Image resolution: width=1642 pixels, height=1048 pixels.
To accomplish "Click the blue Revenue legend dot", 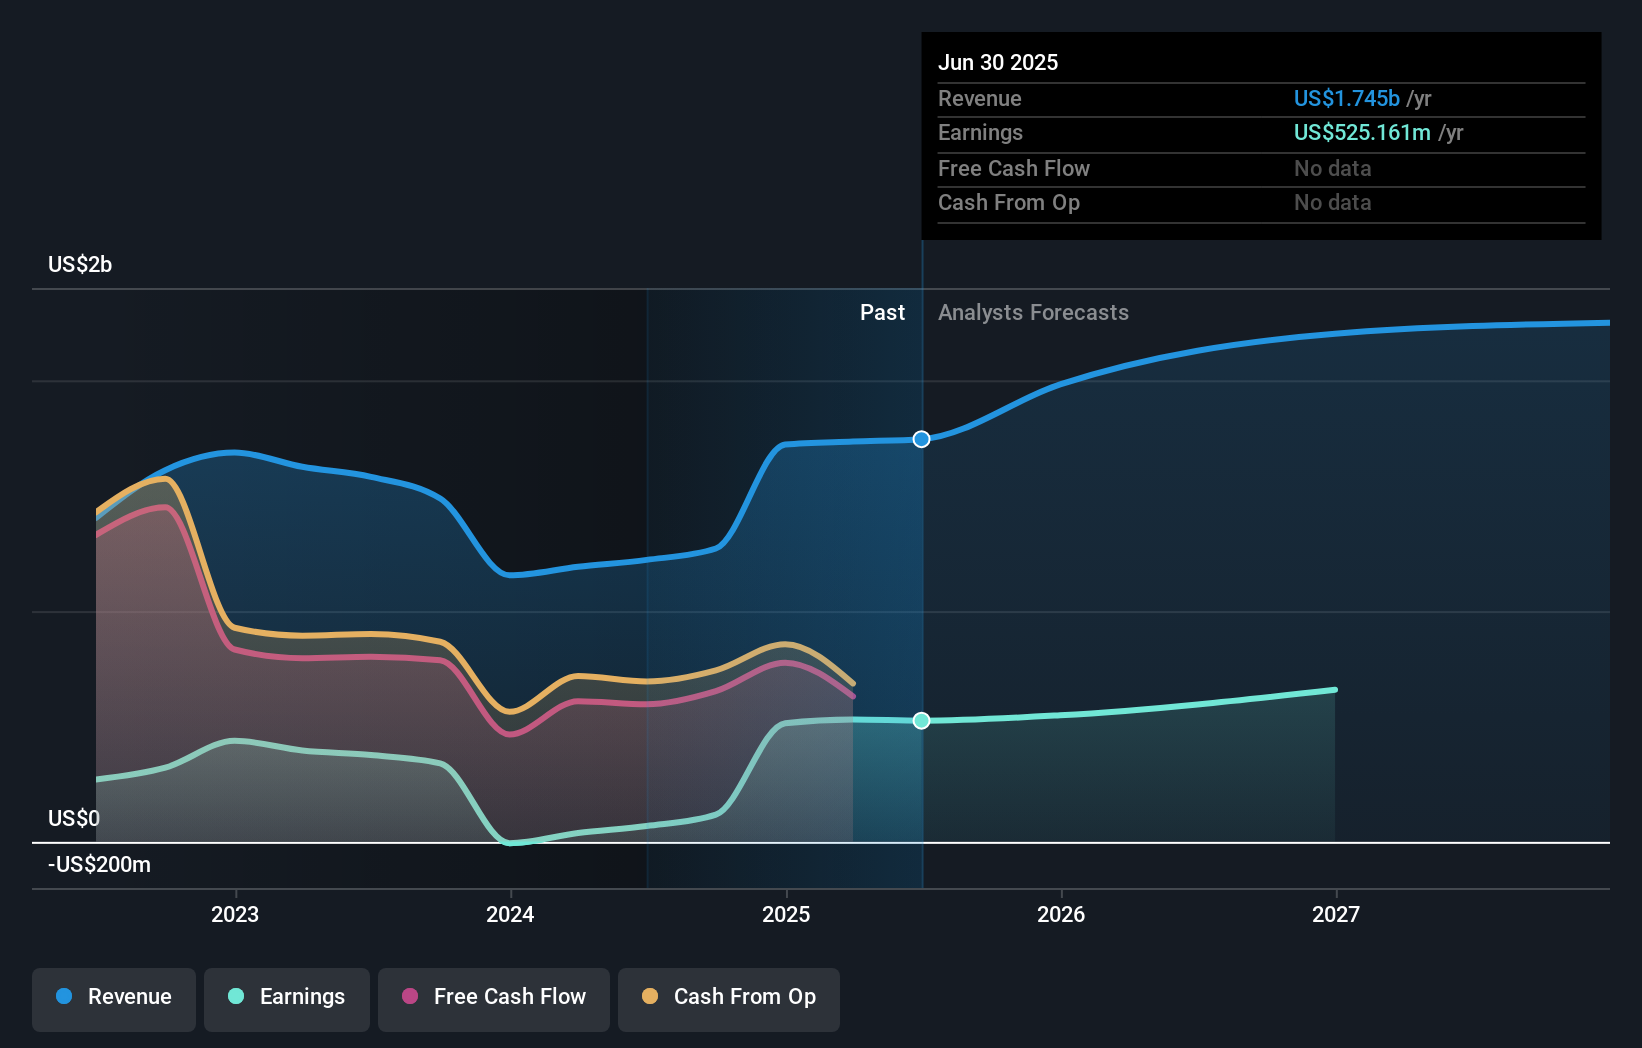I will (x=64, y=996).
